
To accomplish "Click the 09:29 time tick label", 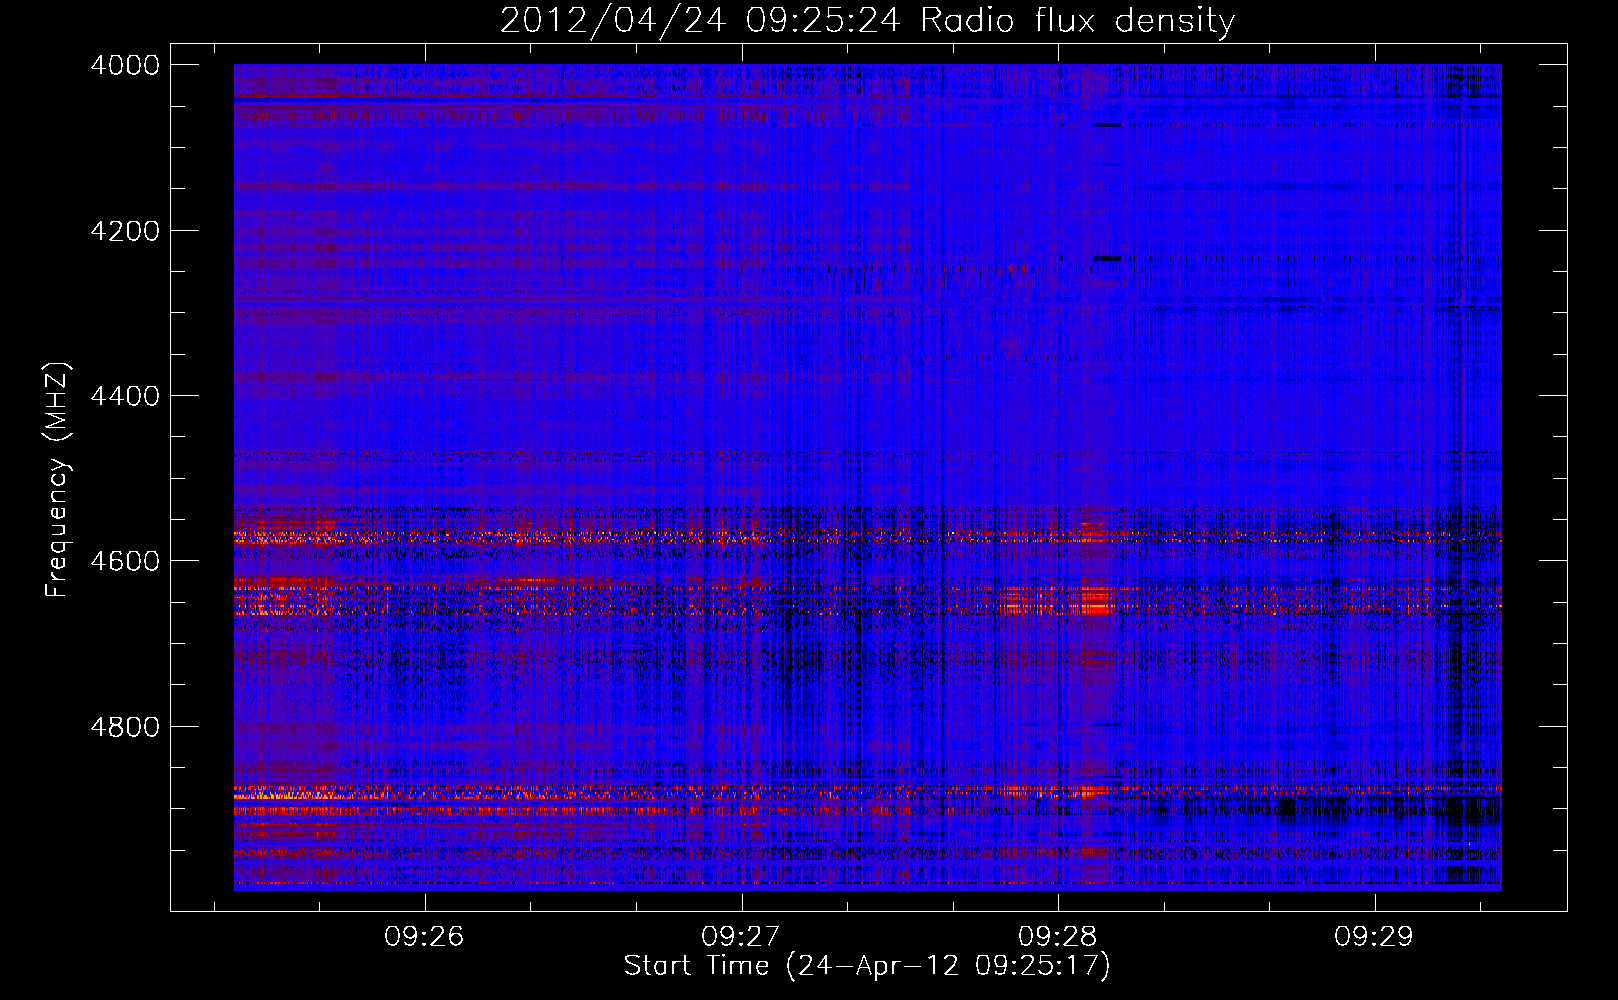I will [1374, 936].
